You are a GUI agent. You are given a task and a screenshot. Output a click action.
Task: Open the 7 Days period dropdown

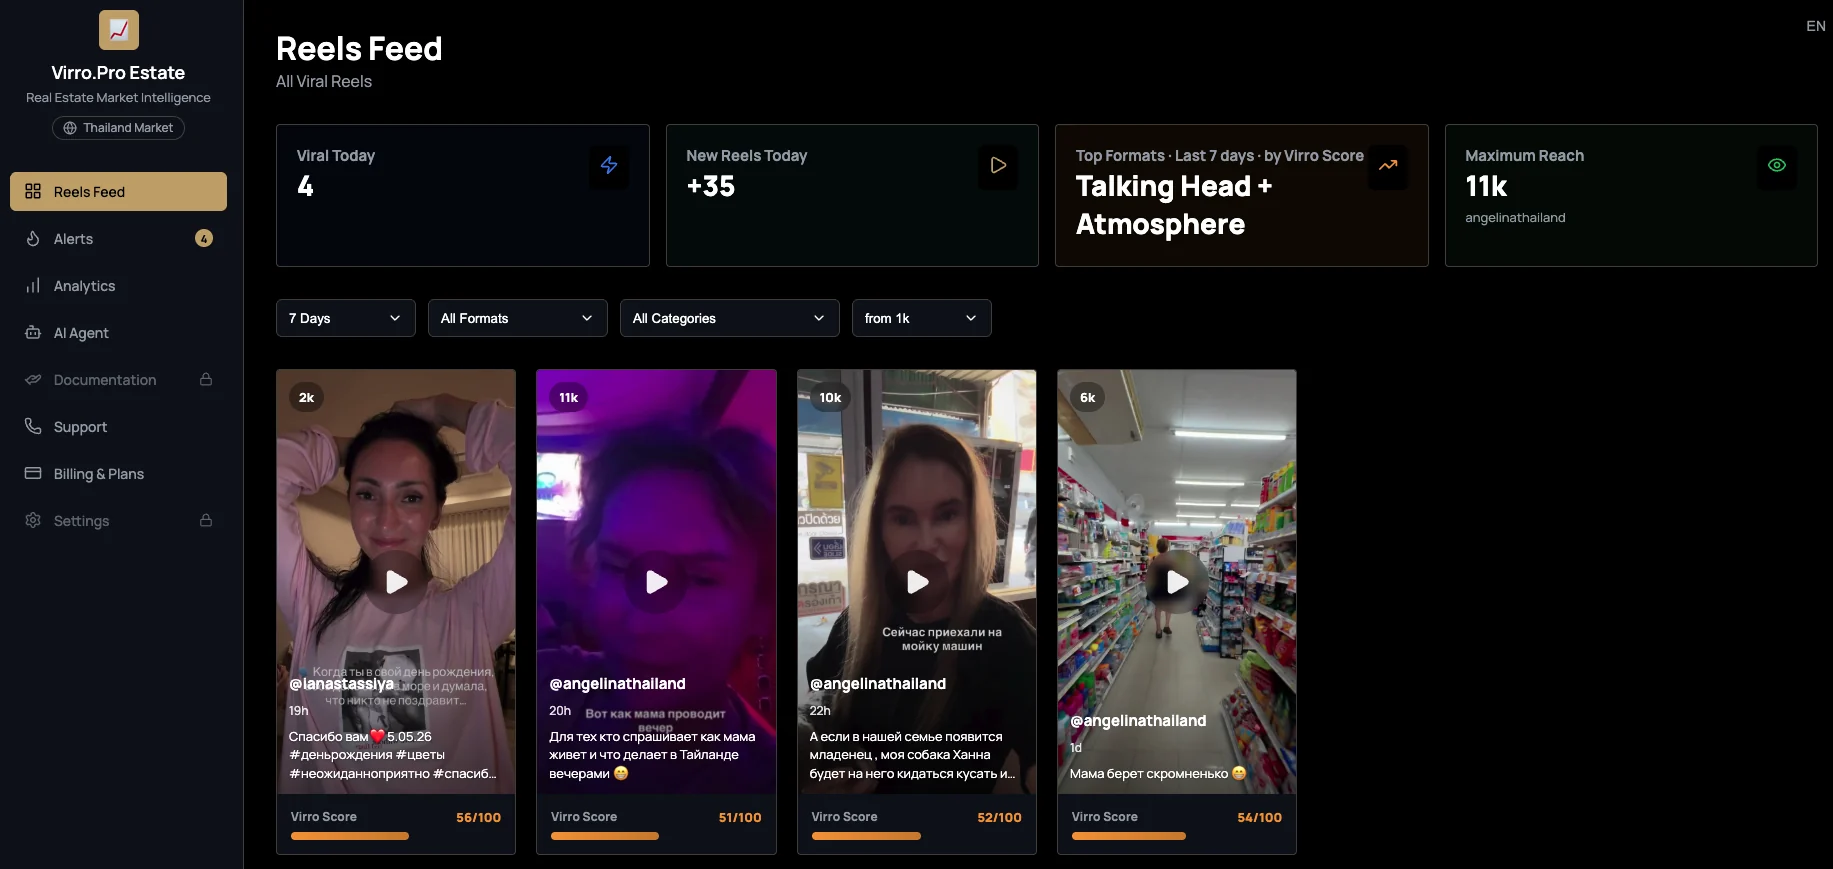346,318
